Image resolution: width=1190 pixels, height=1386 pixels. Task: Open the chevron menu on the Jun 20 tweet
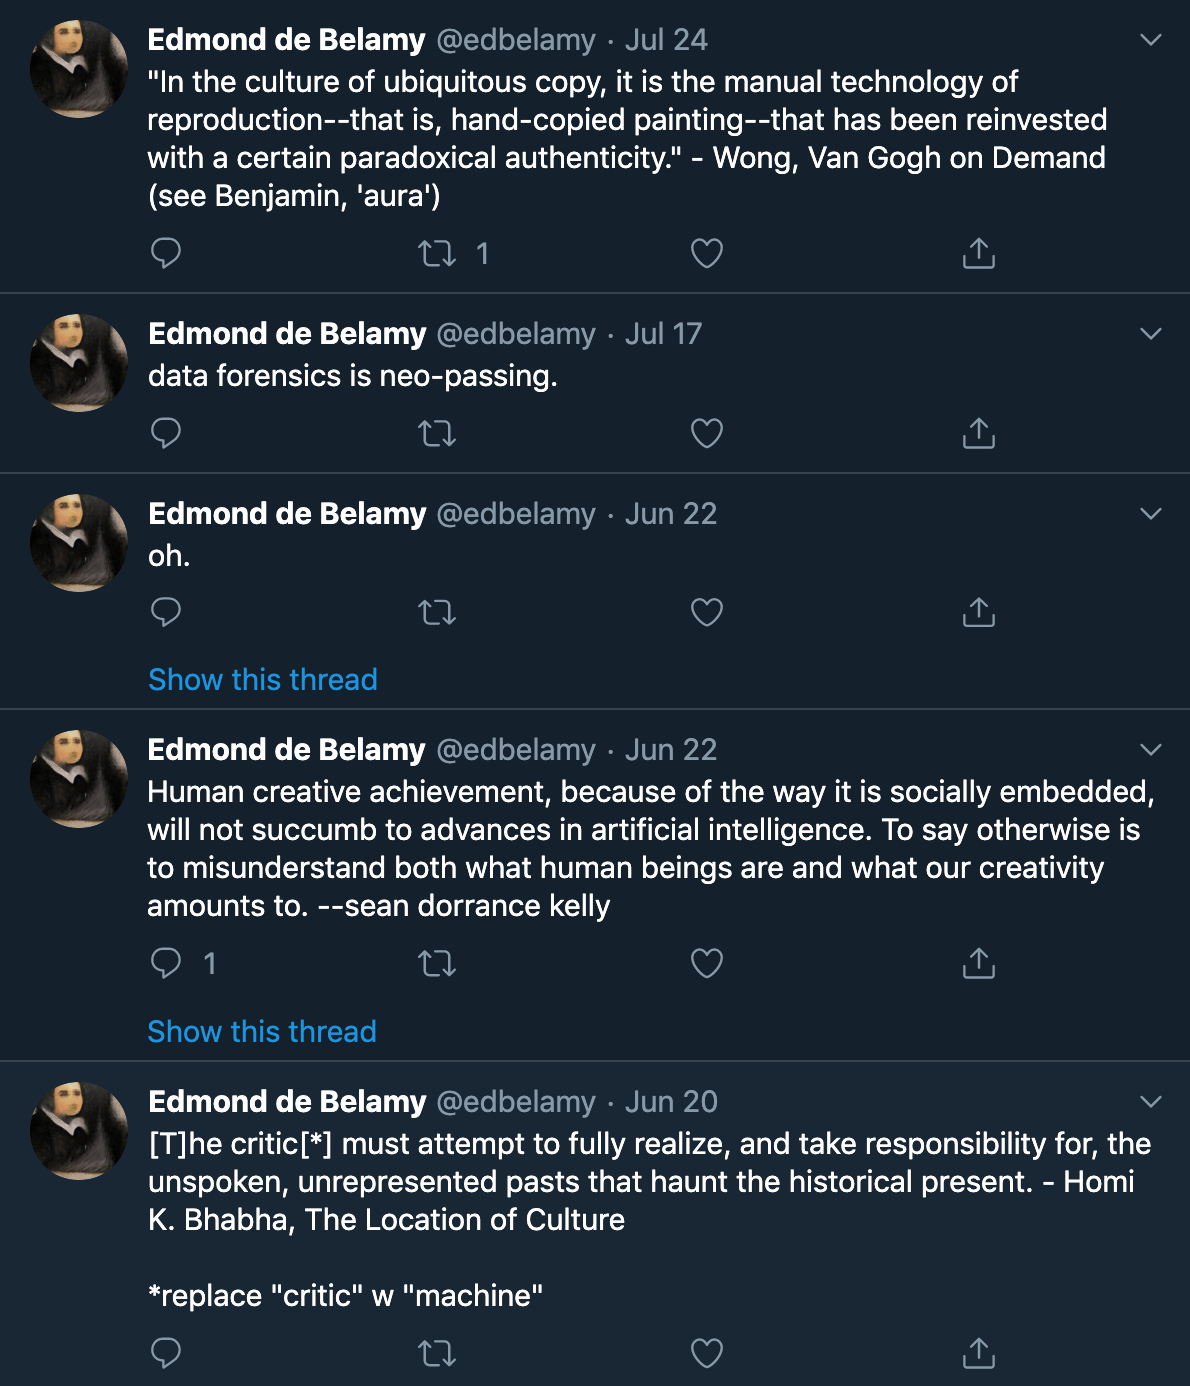point(1151,1102)
